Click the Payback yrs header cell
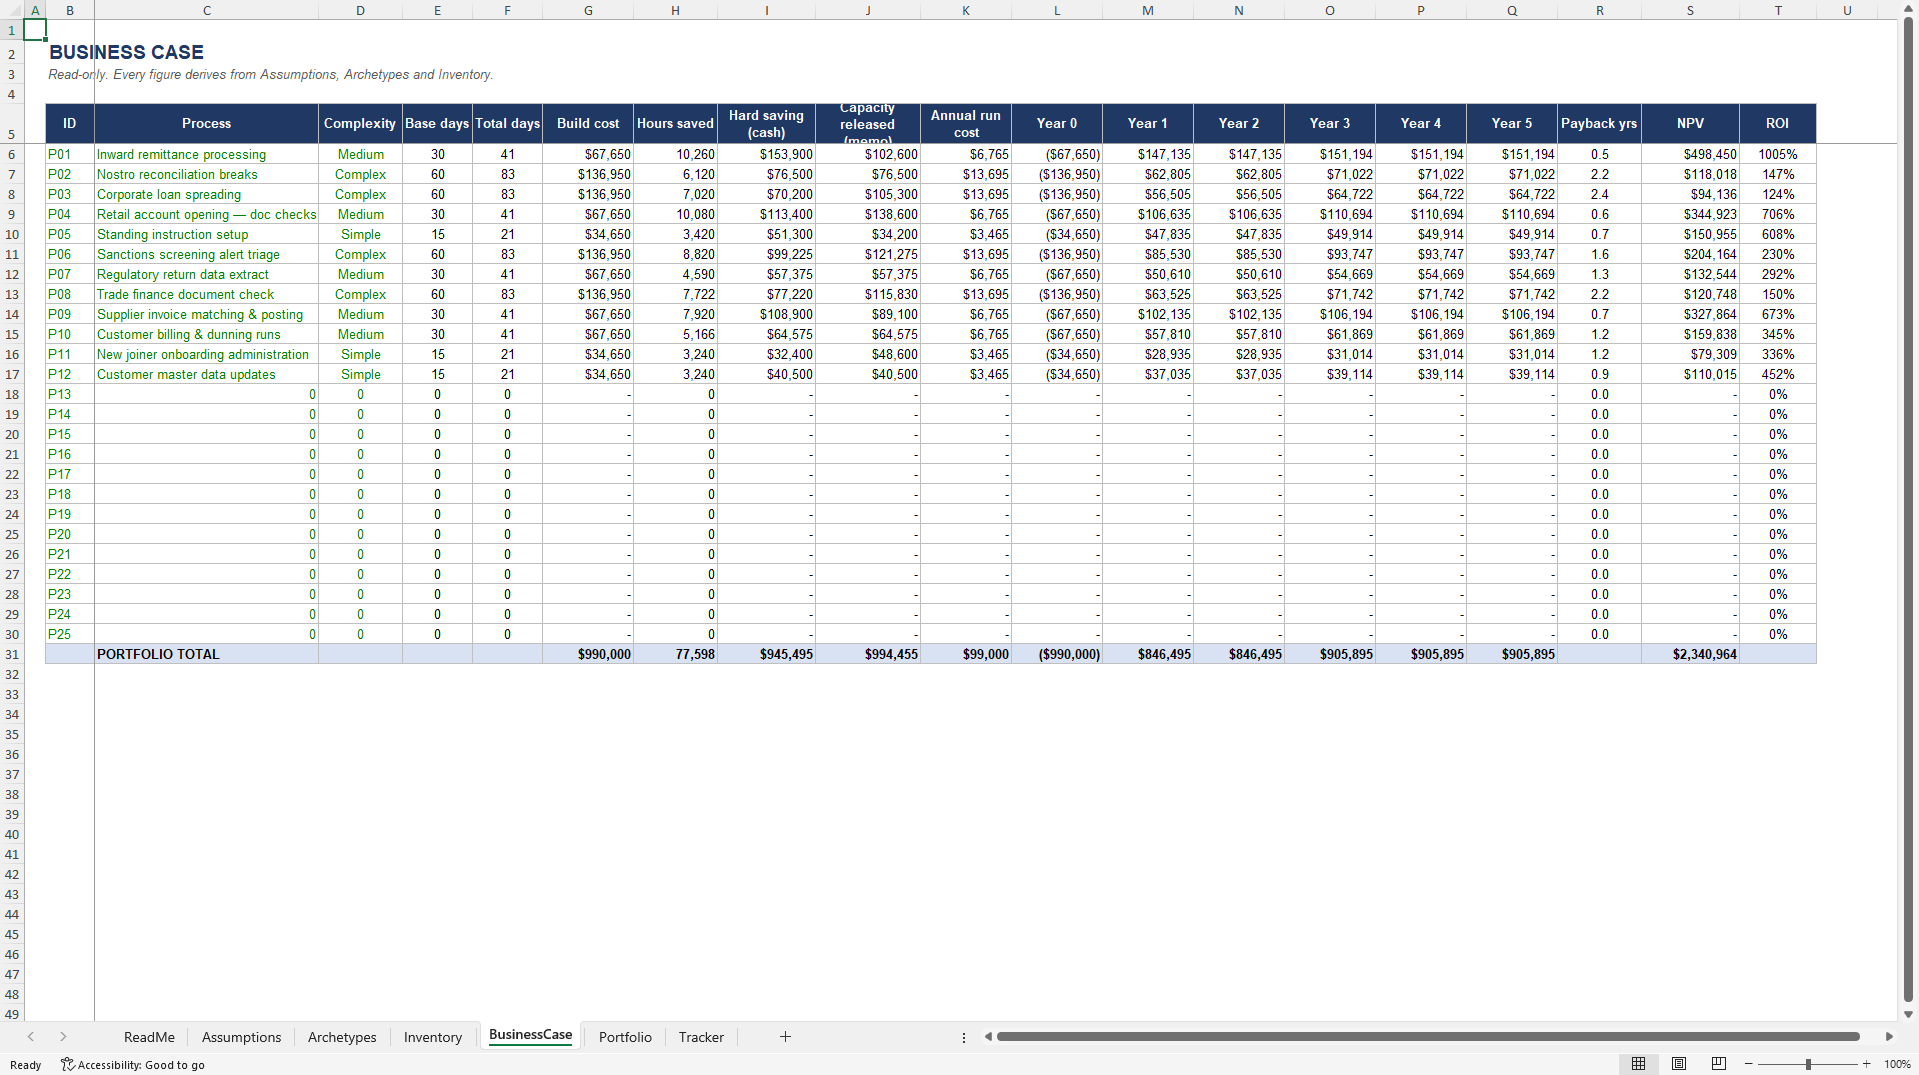 1599,123
